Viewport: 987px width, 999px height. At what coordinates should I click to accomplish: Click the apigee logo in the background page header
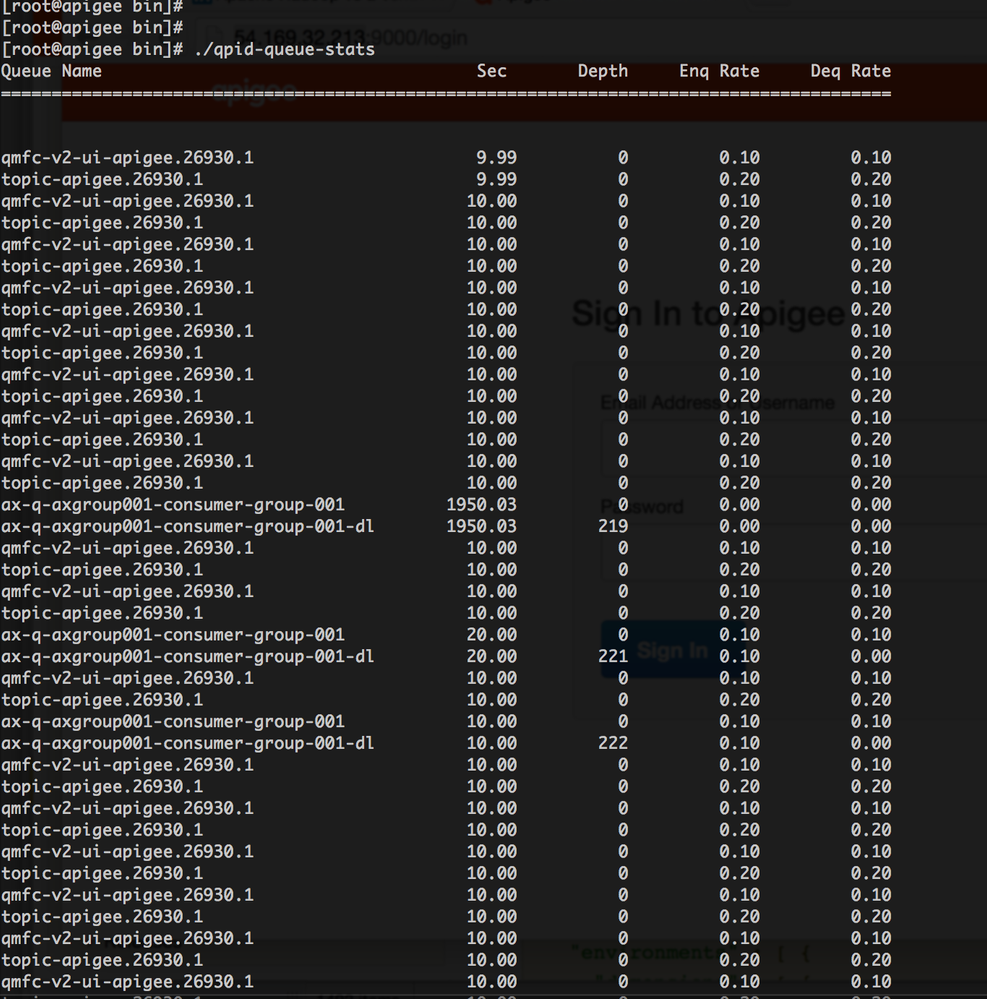point(254,92)
